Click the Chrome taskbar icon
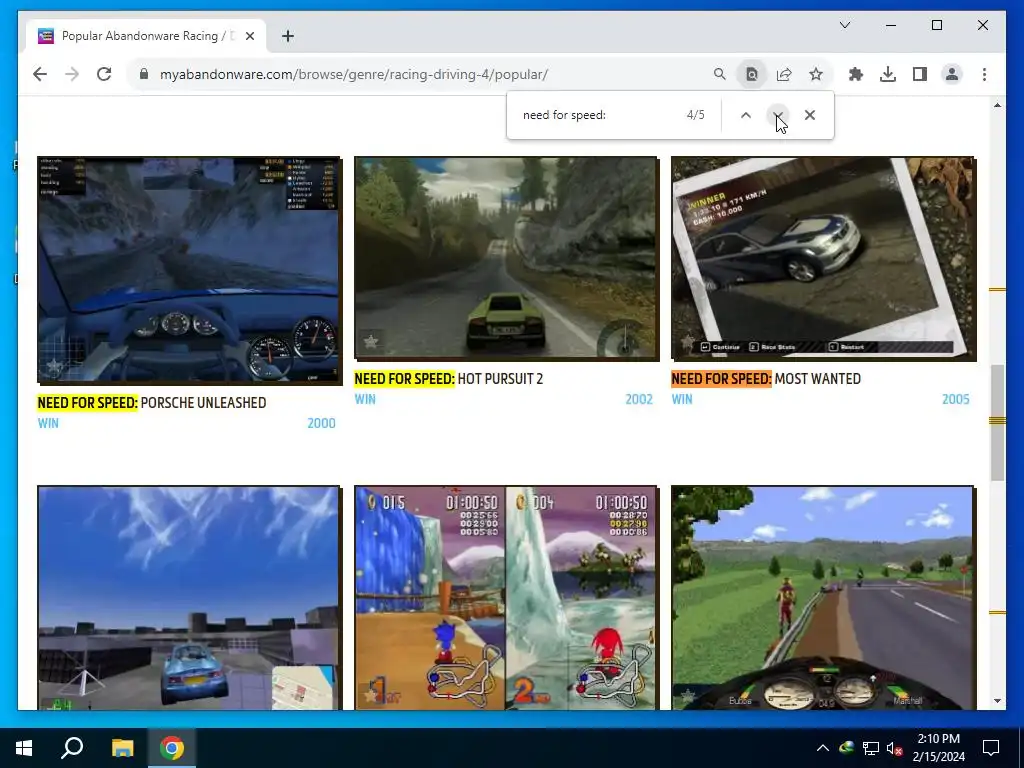 pyautogui.click(x=172, y=748)
